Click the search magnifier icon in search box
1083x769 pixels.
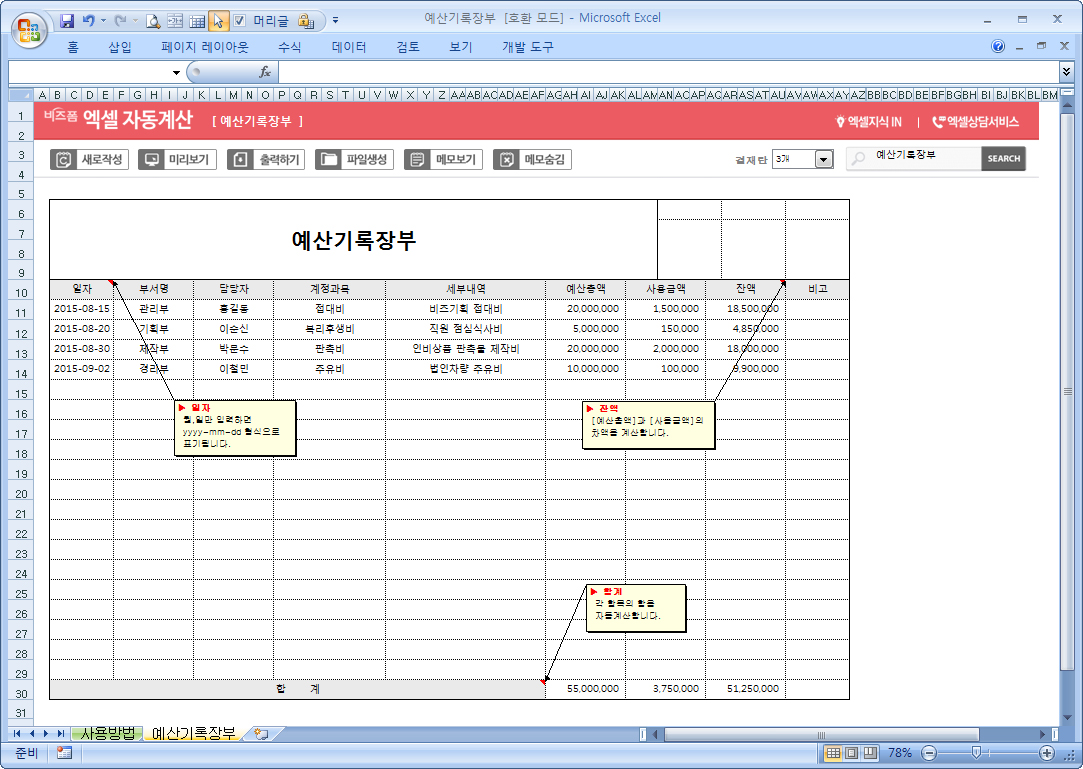tap(859, 158)
